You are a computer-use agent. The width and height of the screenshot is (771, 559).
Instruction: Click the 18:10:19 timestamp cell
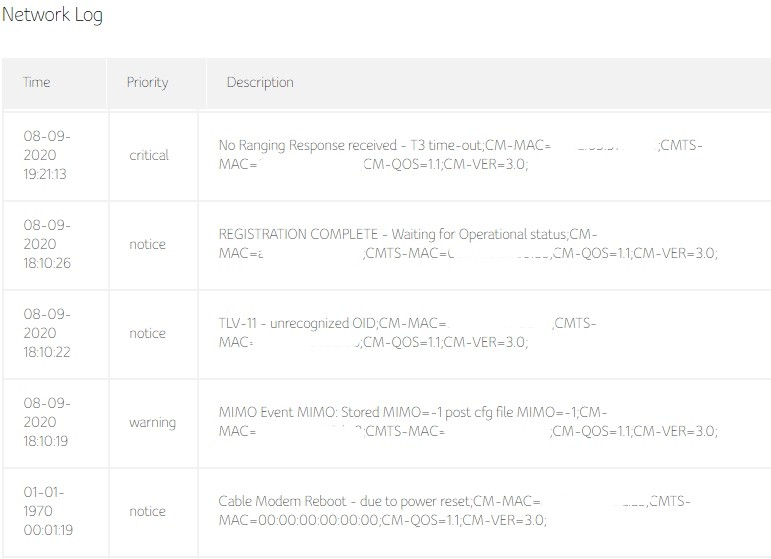[48, 422]
